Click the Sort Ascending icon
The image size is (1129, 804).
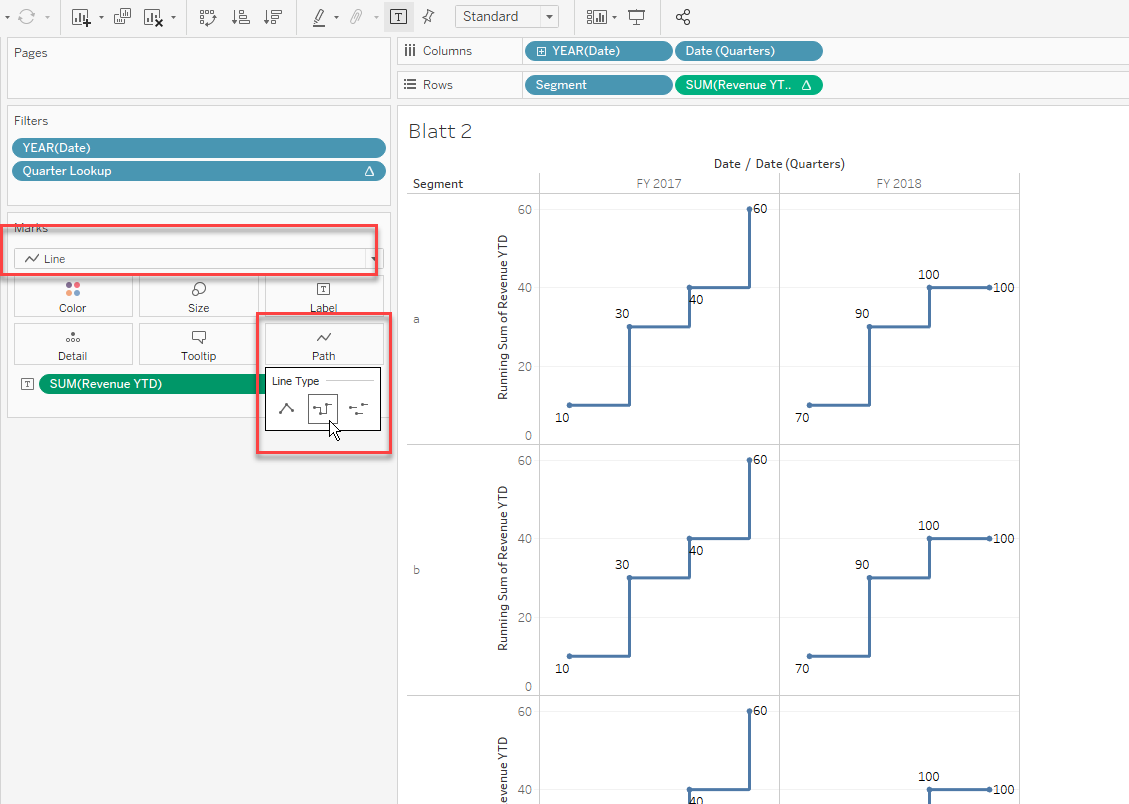point(242,17)
